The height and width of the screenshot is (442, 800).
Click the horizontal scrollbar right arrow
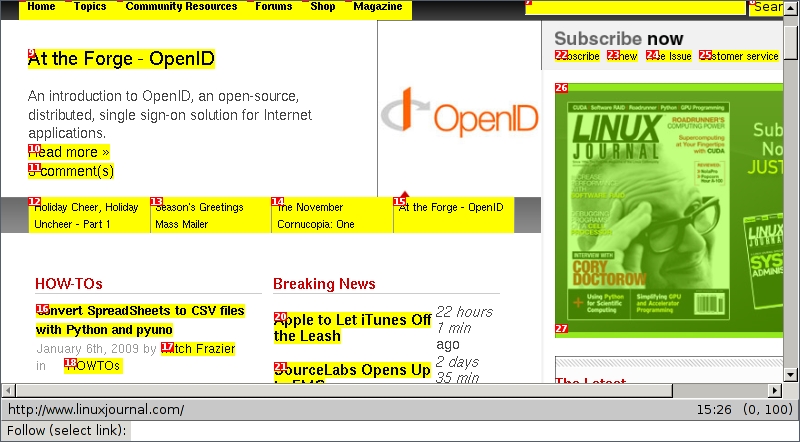[x=775, y=390]
